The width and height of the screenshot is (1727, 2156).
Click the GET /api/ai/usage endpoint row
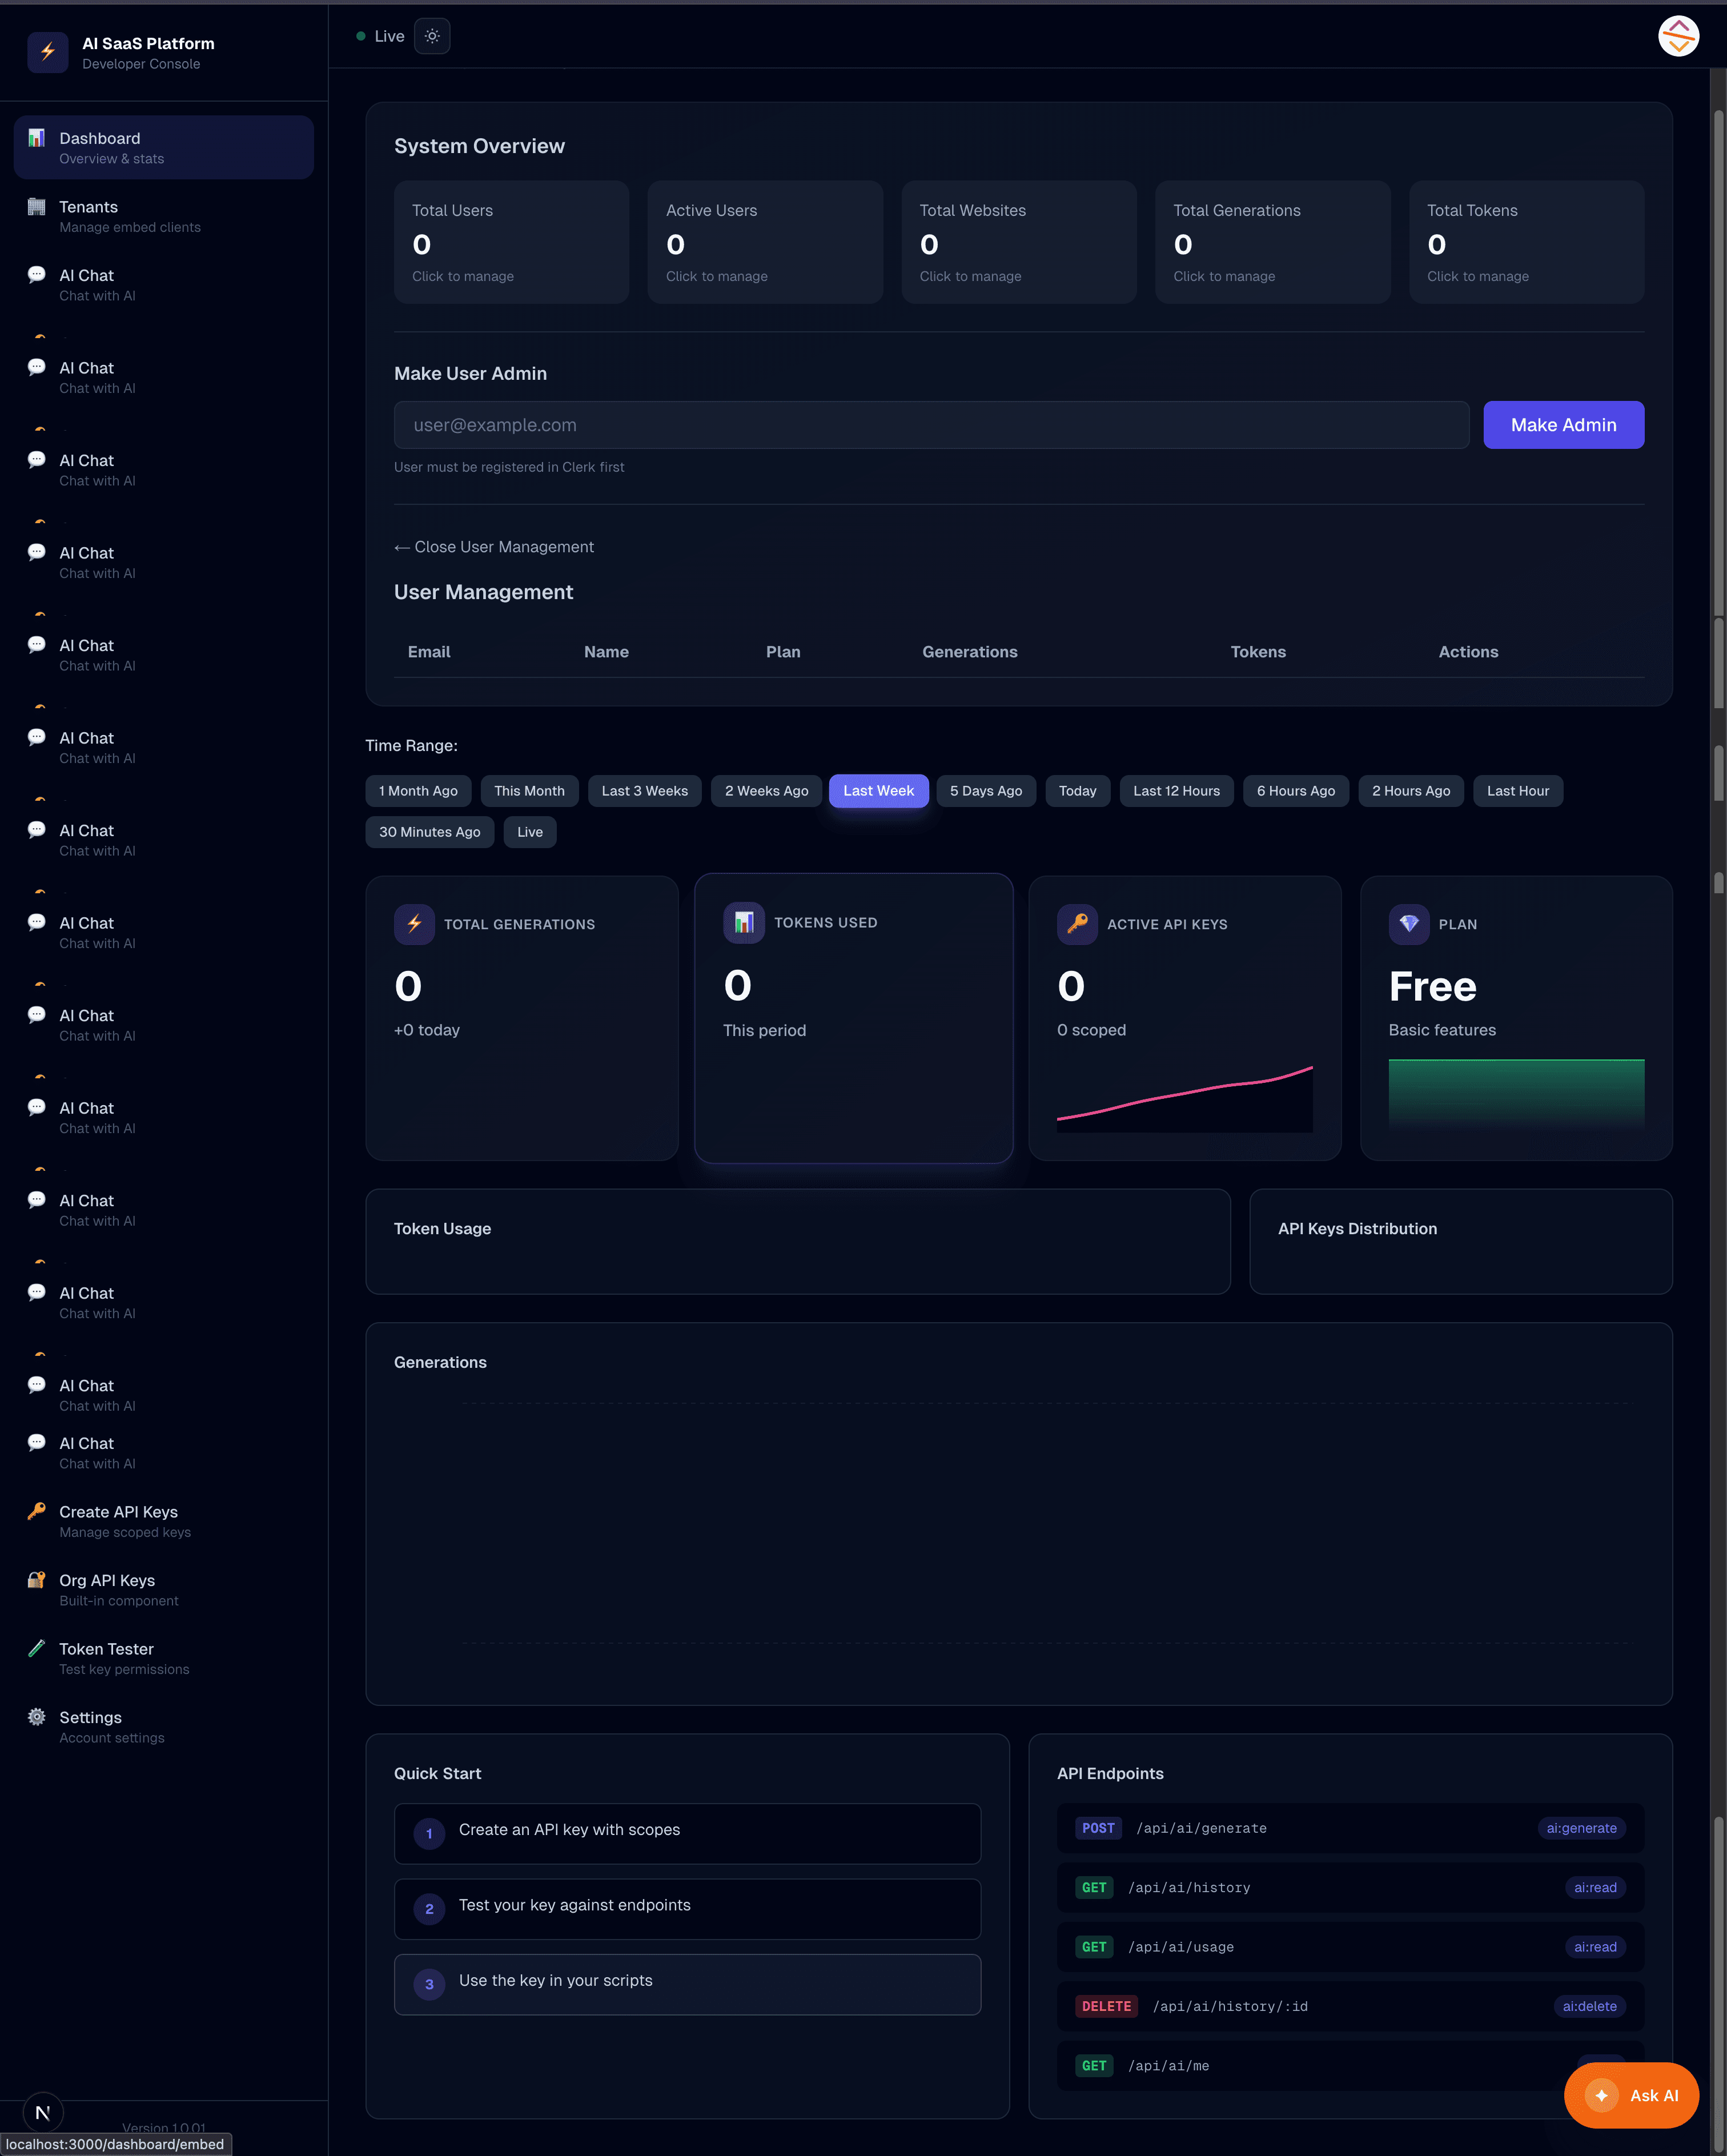click(x=1350, y=1946)
